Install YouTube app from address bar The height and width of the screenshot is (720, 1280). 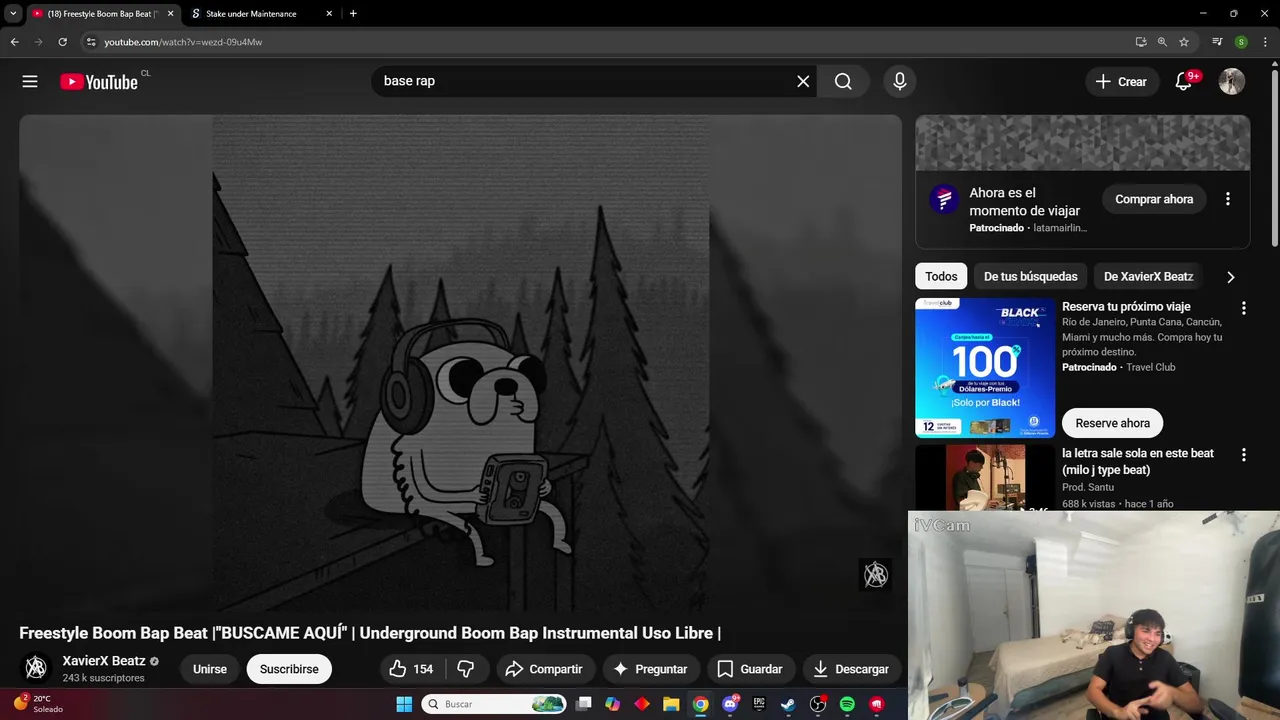(x=1141, y=42)
